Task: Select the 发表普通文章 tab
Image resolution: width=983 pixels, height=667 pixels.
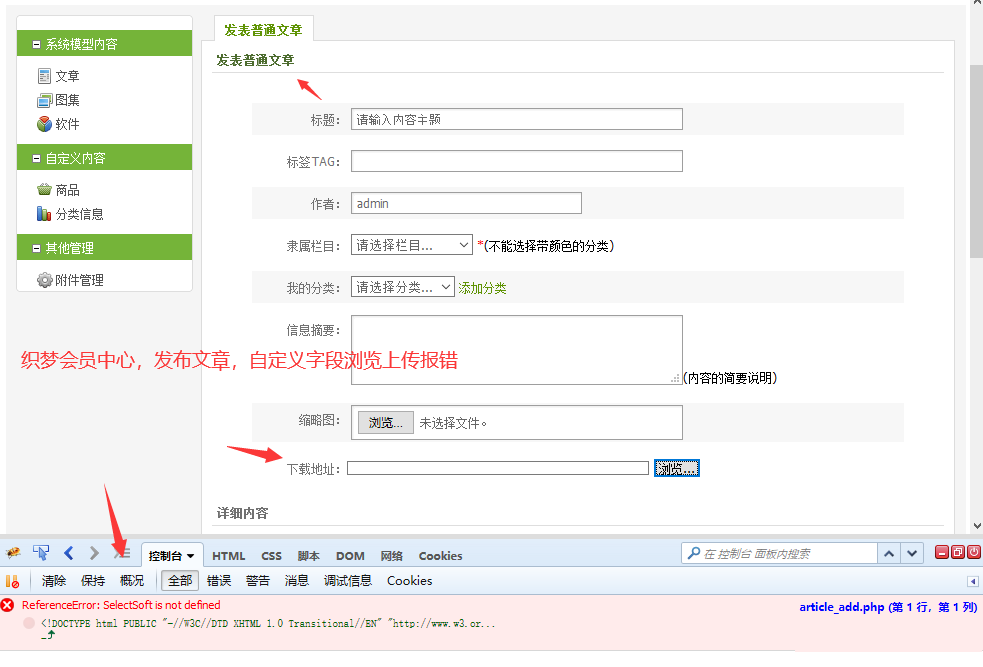Action: [262, 30]
